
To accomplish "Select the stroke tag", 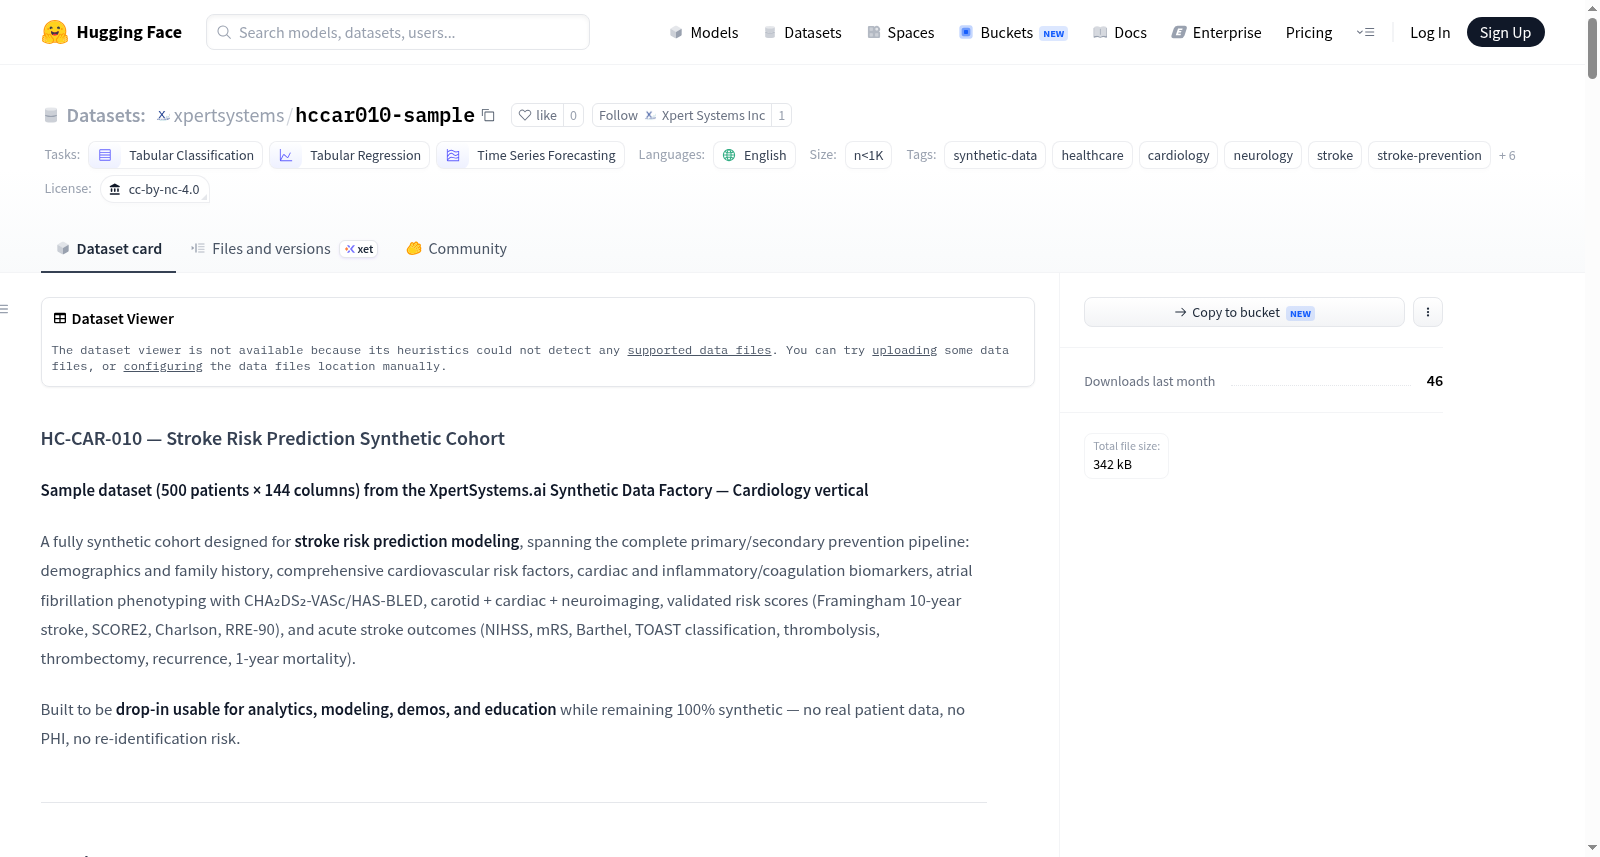I will (x=1335, y=155).
